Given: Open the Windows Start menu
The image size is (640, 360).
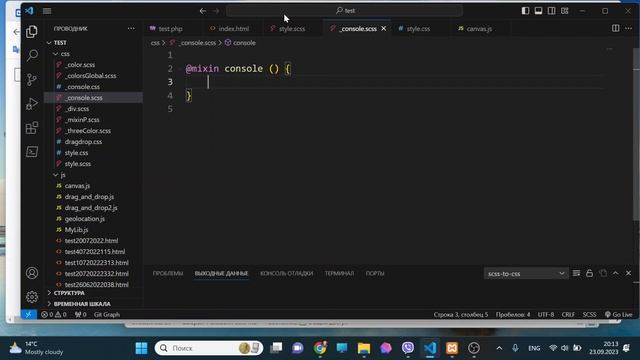Looking at the screenshot, I should [141, 348].
